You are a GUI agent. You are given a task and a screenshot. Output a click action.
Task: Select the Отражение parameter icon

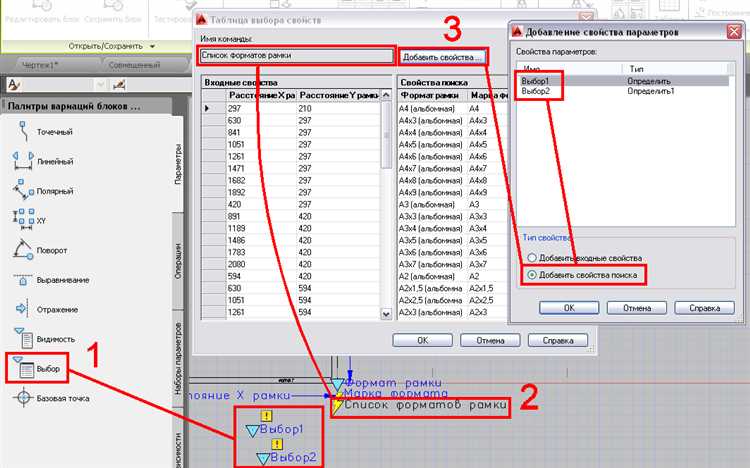(x=22, y=309)
